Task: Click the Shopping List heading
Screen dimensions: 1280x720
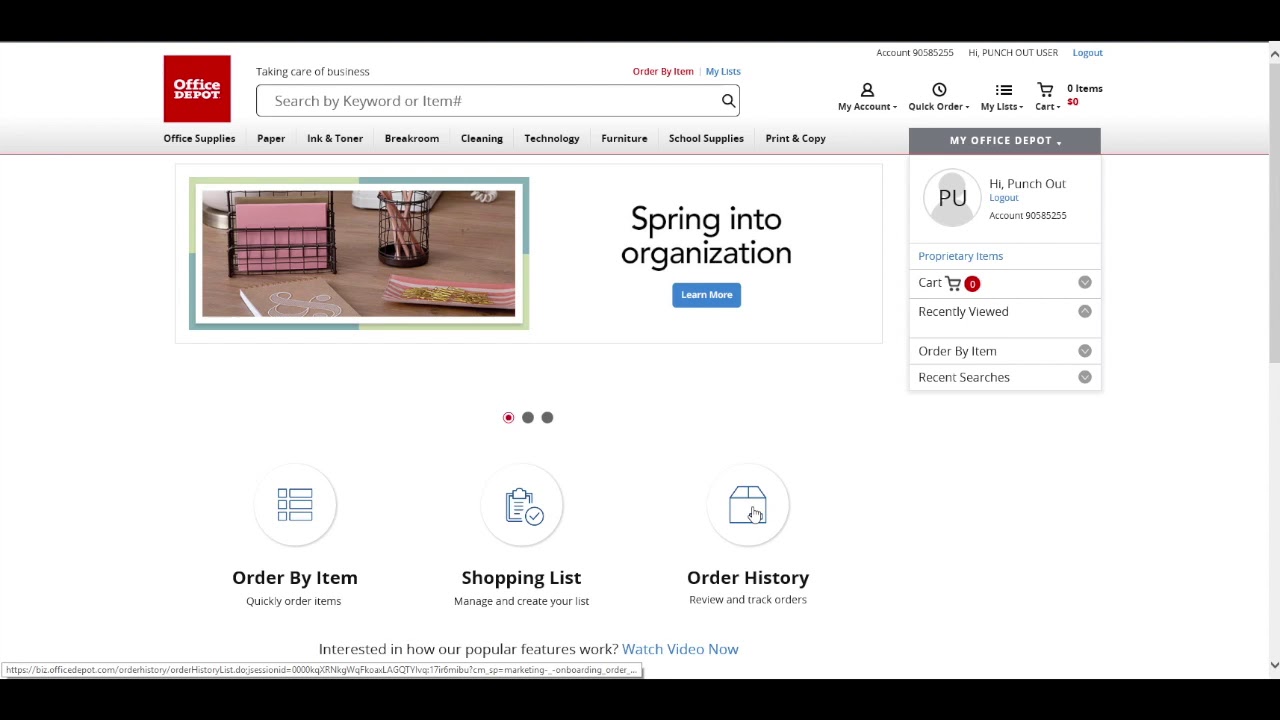Action: 521,578
